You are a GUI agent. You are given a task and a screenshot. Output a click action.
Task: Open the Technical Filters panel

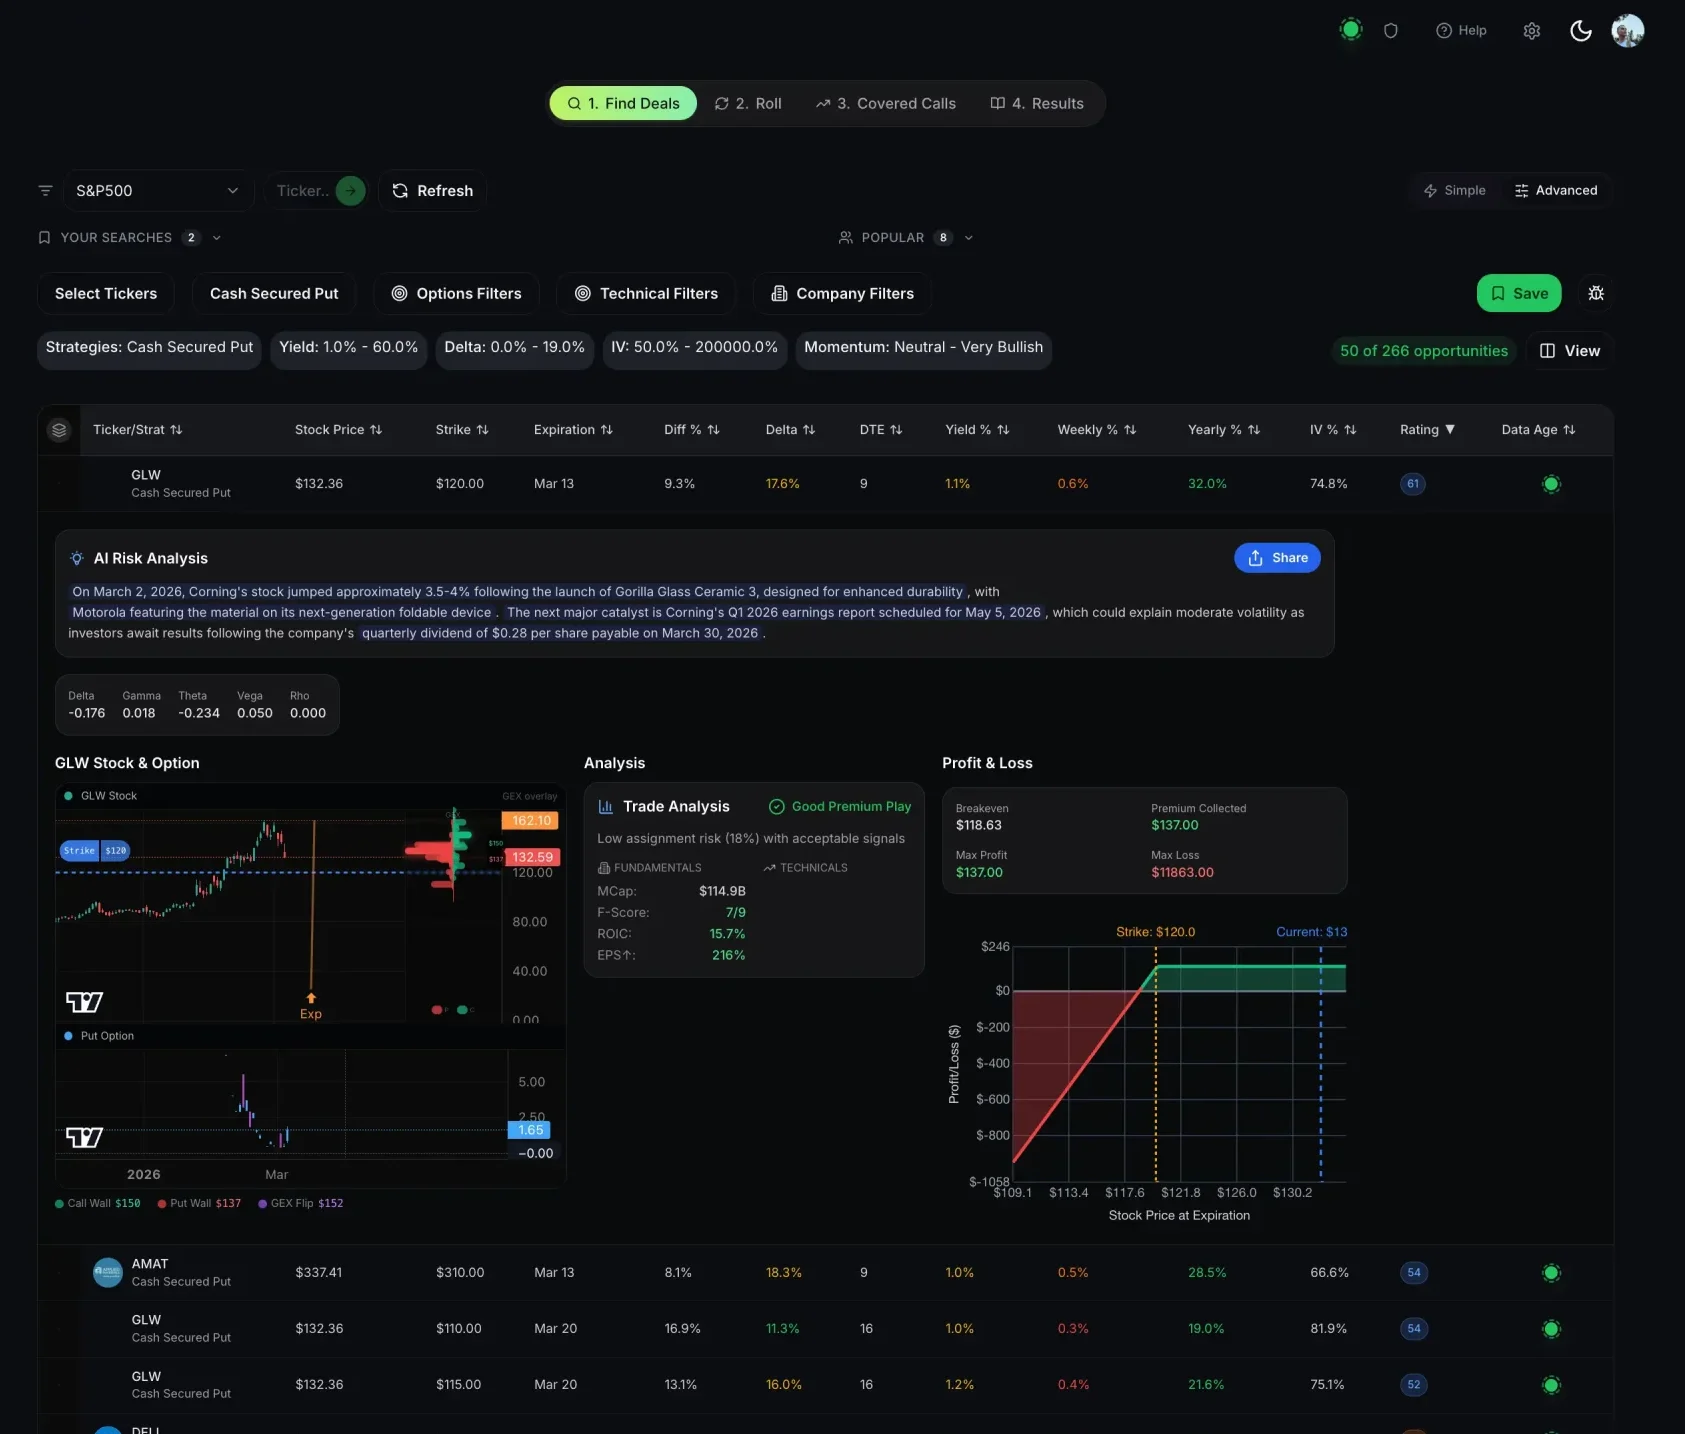tap(646, 293)
